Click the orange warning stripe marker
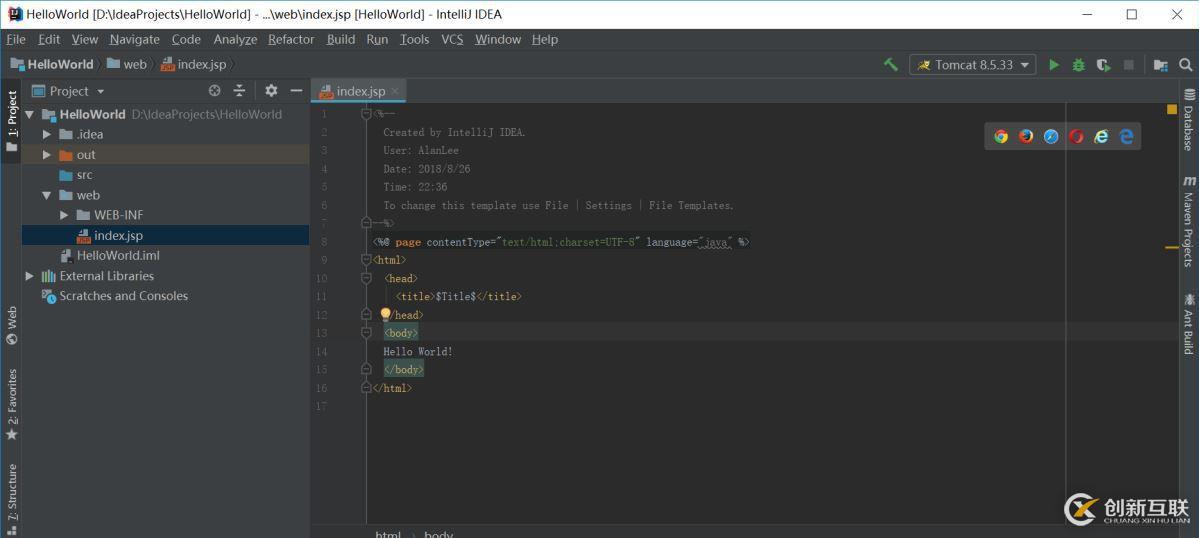 pos(1171,248)
